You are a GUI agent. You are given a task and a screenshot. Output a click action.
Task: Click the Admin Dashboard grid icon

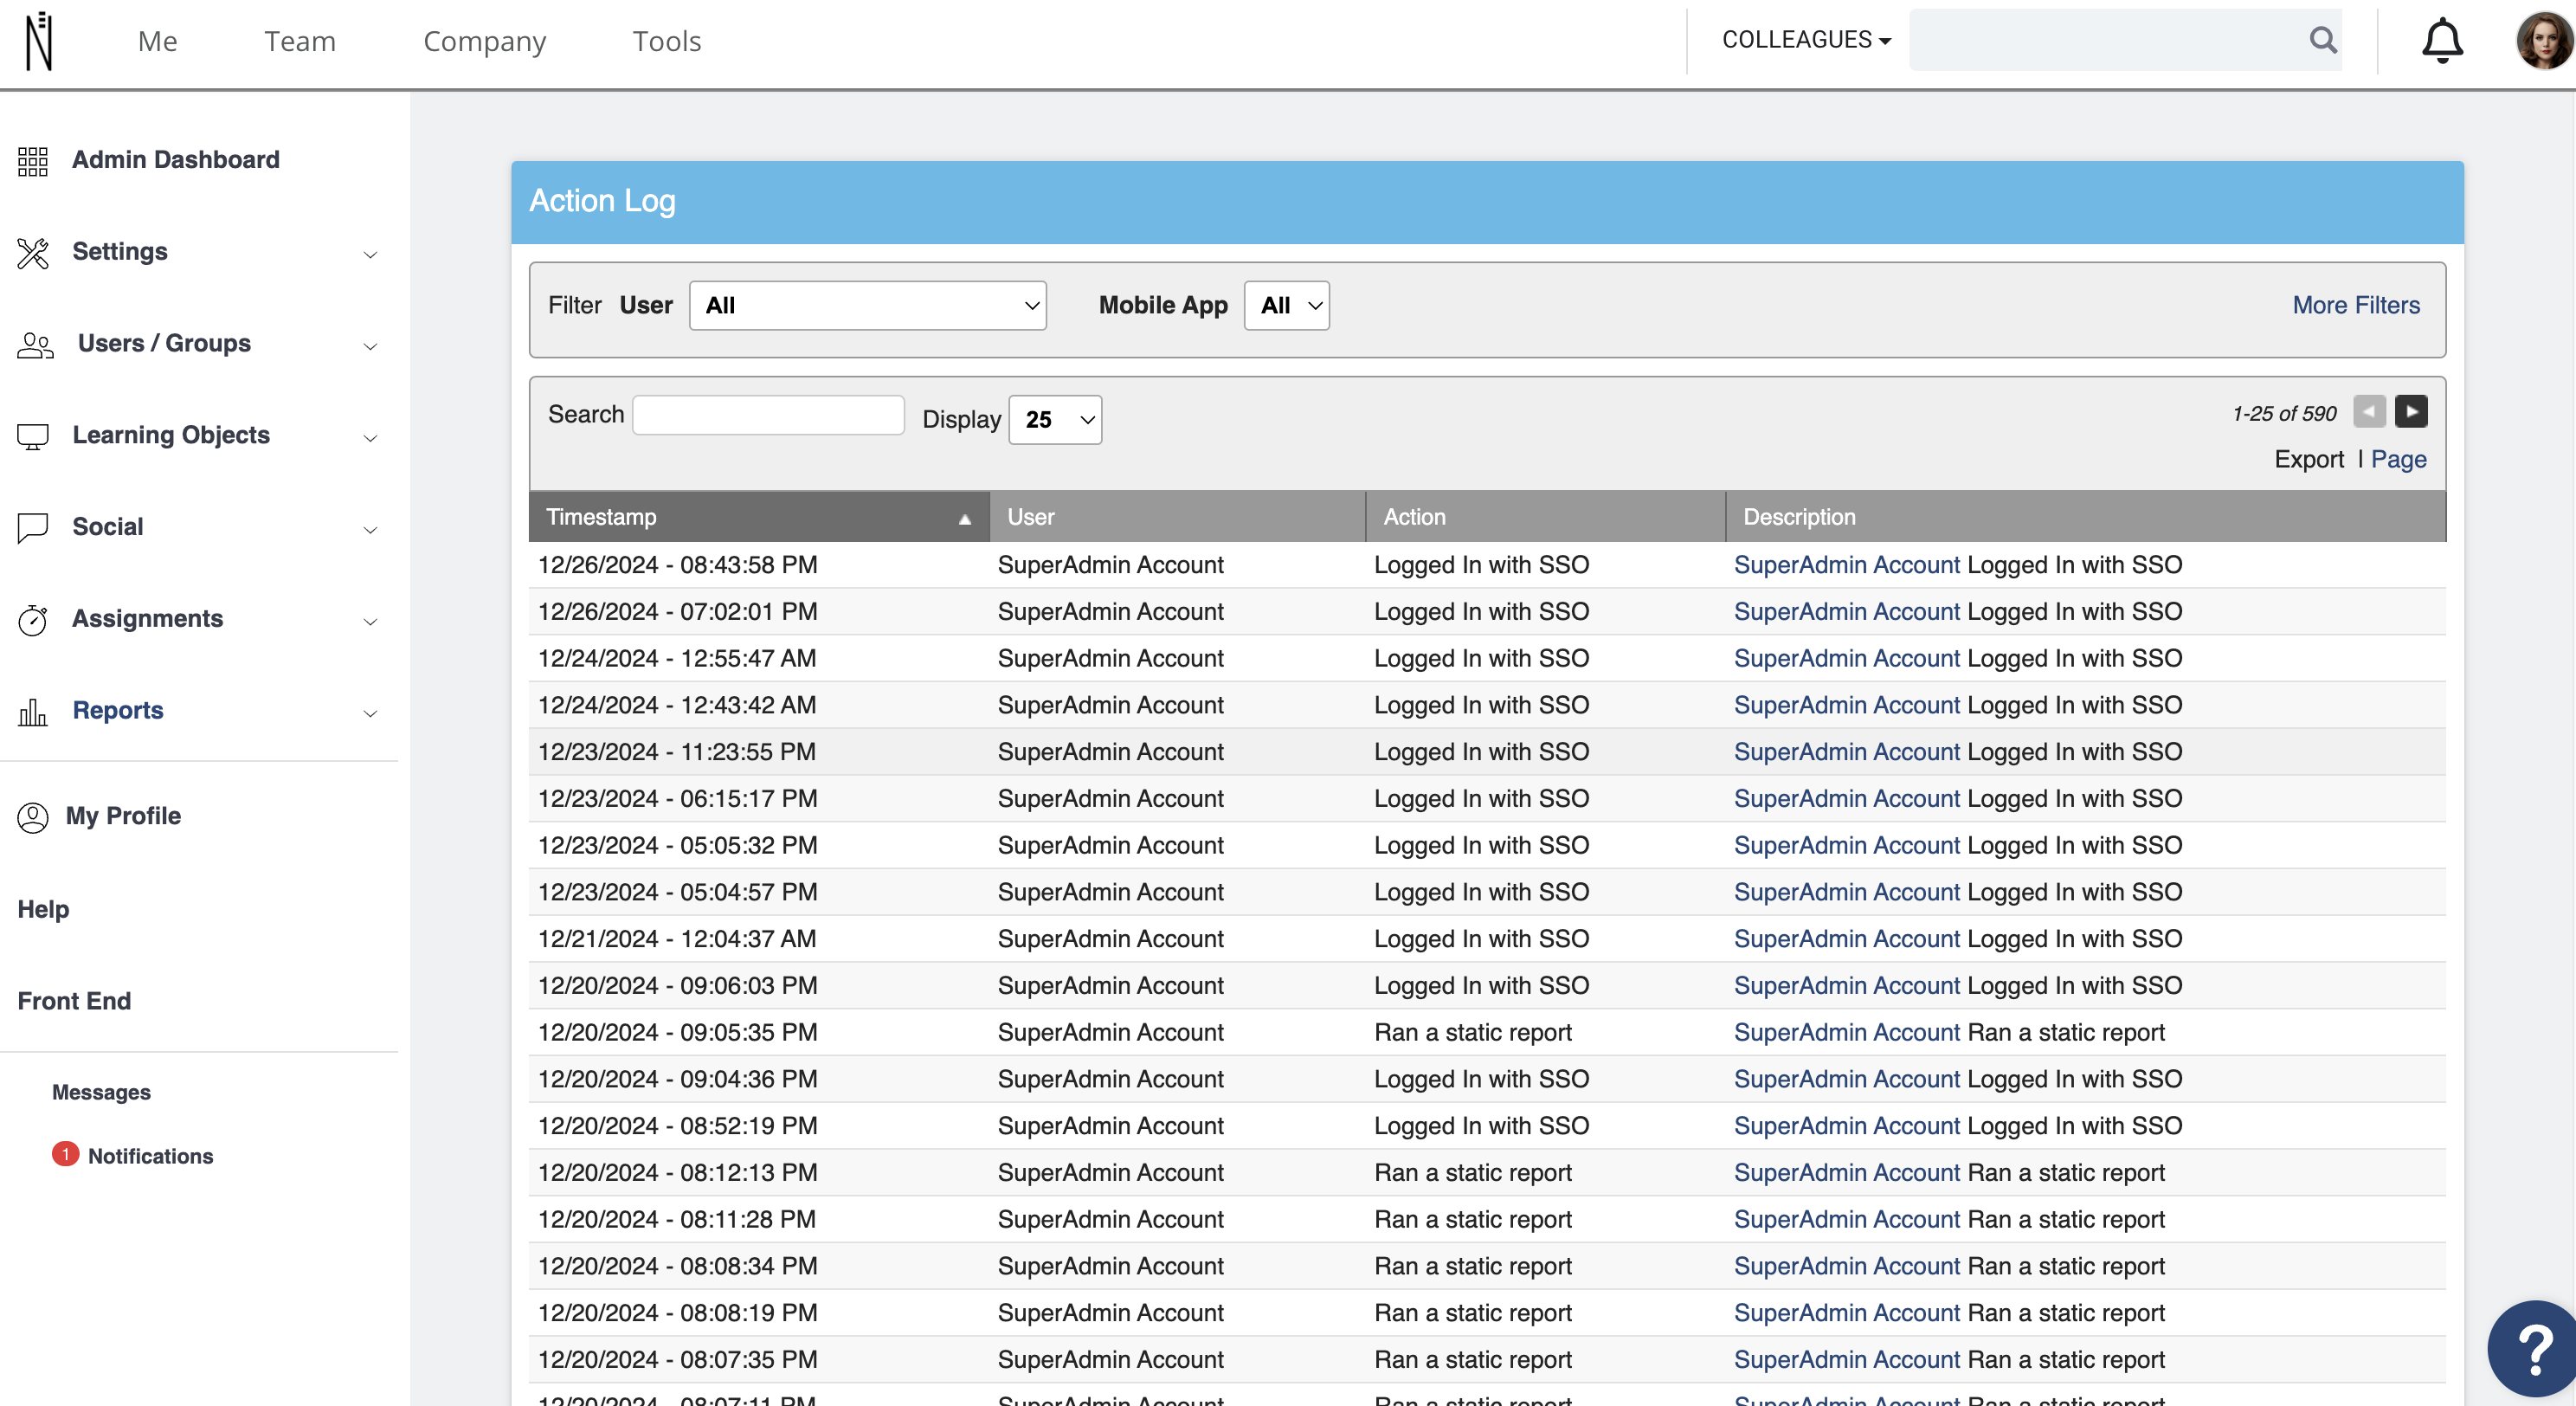(33, 160)
